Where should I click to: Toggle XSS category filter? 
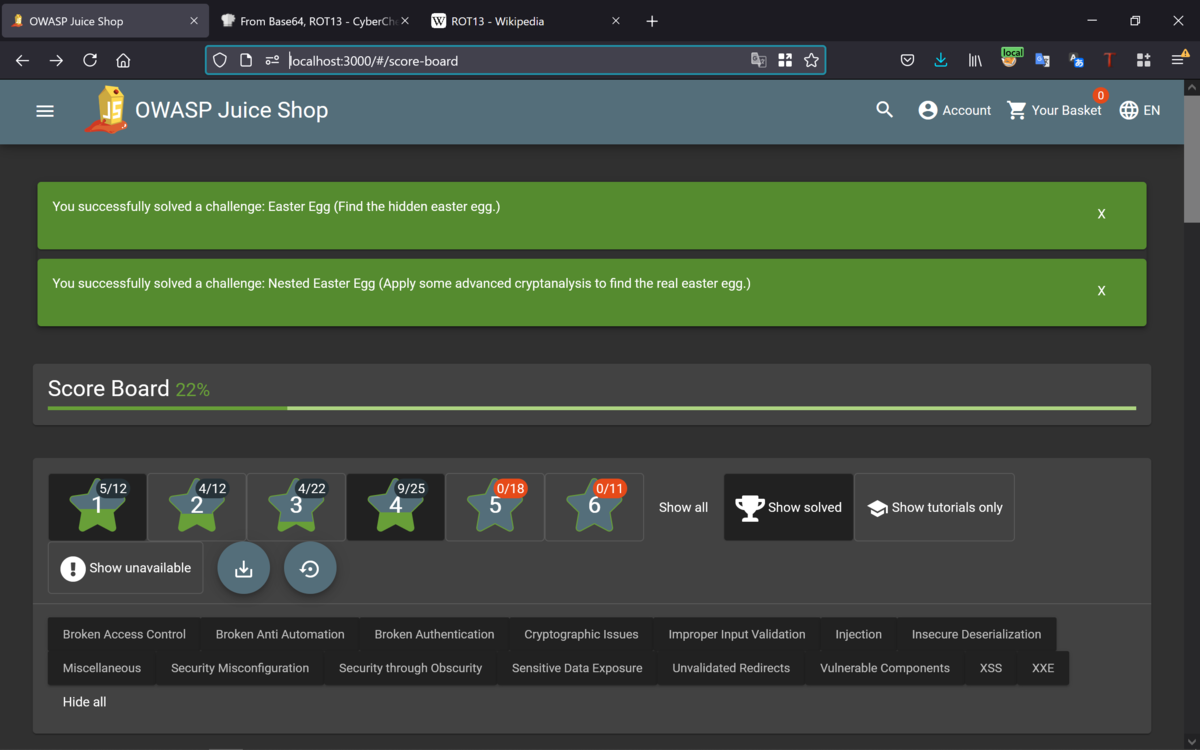click(991, 668)
